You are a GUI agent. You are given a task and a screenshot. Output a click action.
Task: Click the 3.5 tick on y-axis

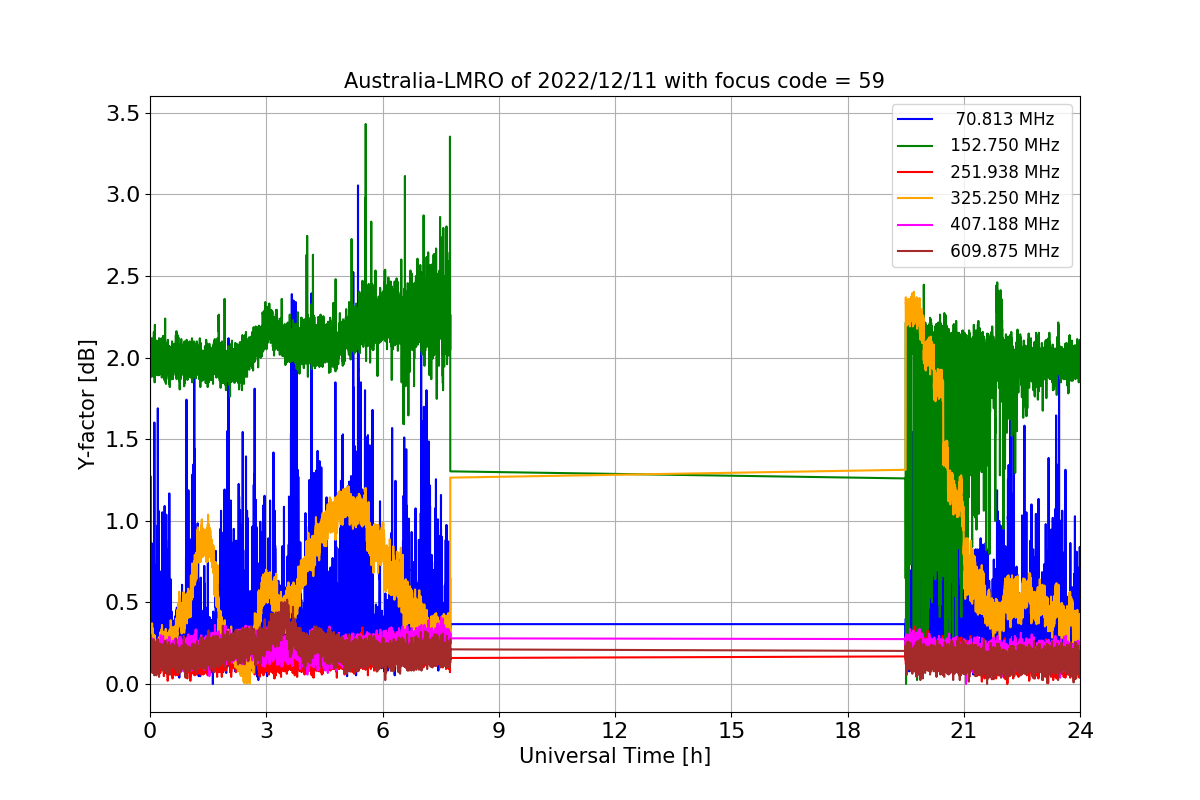(x=121, y=113)
